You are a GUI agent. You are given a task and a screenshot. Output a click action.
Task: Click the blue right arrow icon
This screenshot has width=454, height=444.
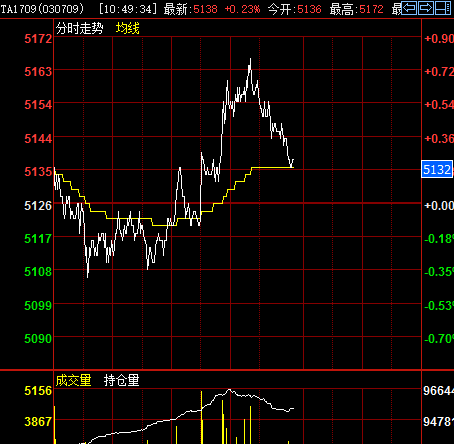[x=426, y=8]
